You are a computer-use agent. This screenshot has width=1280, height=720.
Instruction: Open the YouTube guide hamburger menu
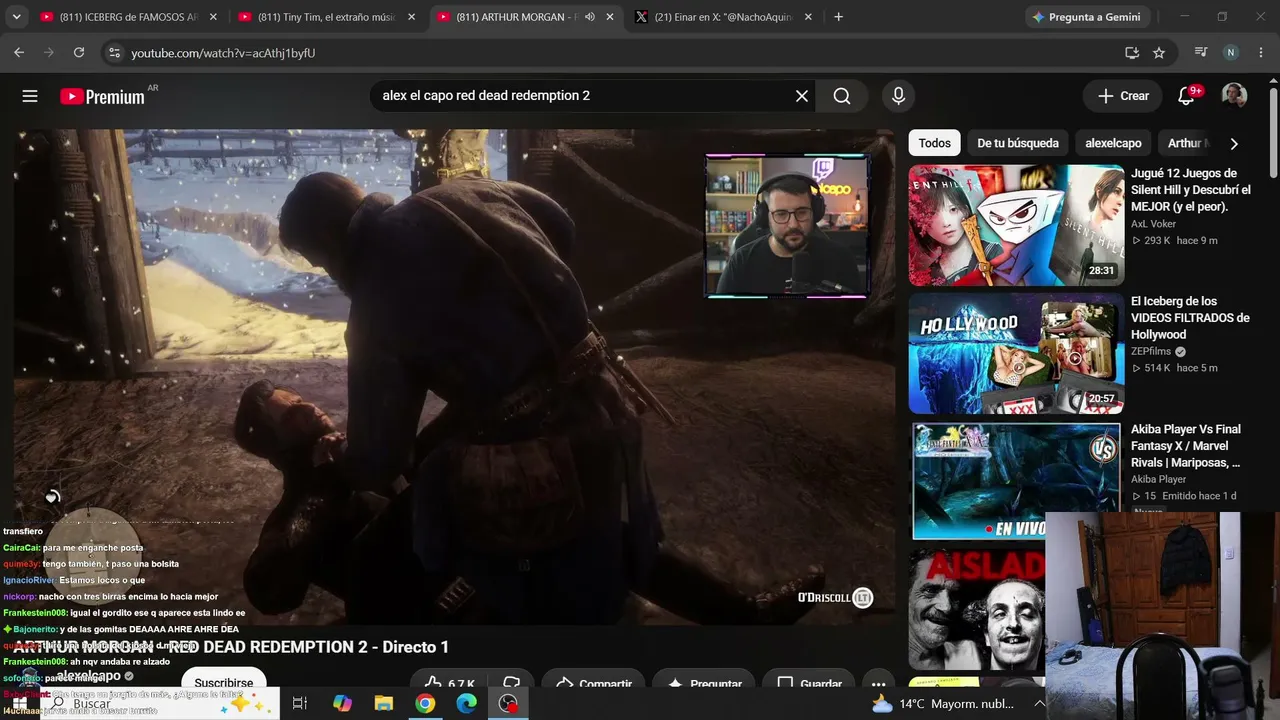pyautogui.click(x=30, y=96)
